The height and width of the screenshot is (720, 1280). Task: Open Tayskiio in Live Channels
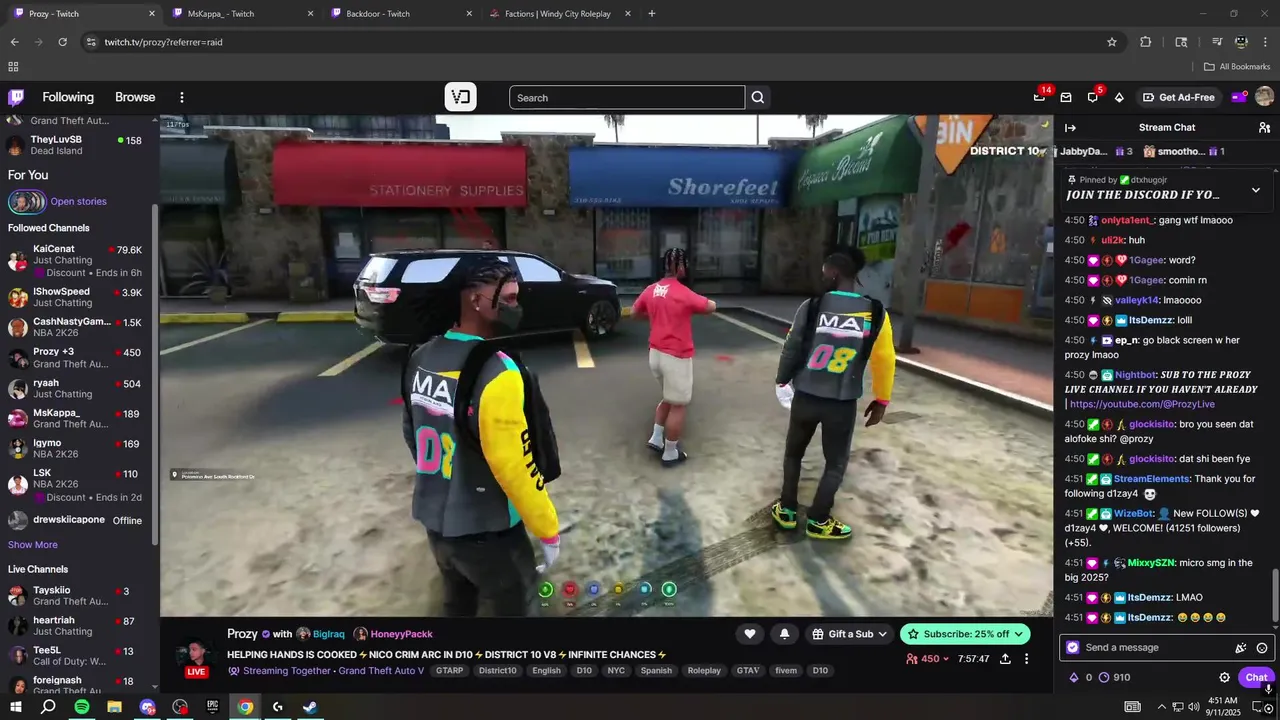[77, 595]
